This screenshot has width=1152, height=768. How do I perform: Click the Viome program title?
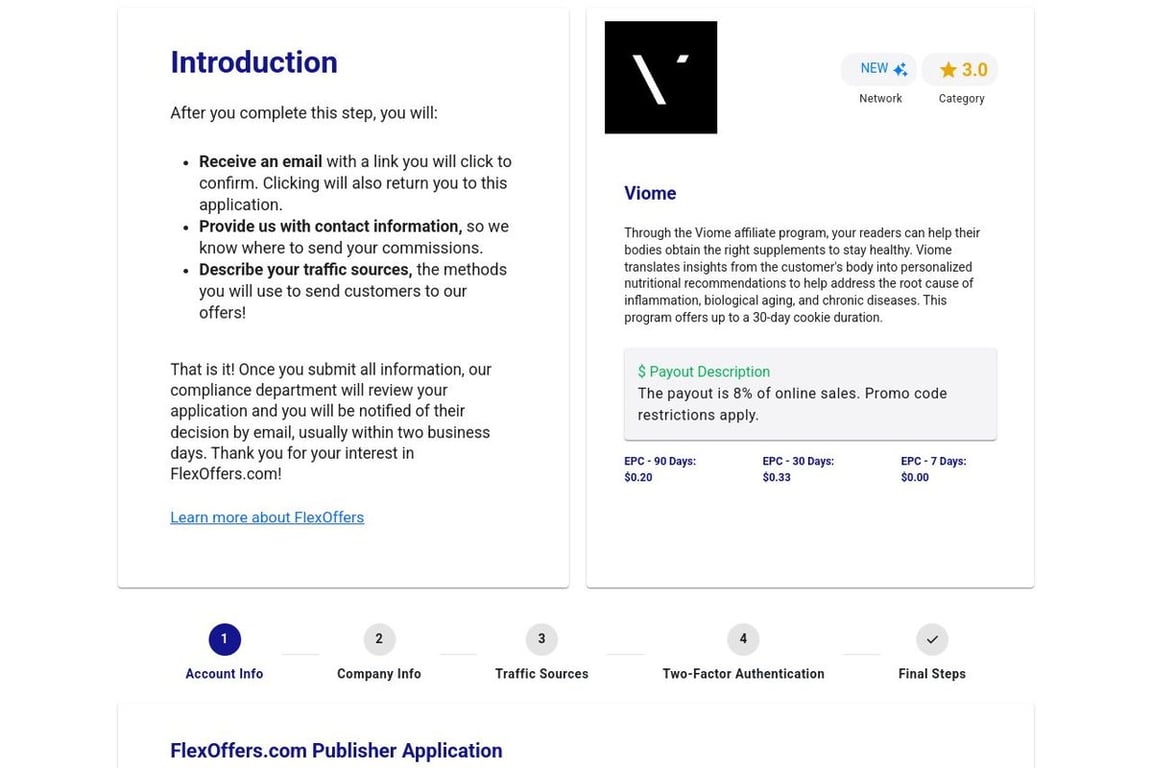[x=650, y=193]
